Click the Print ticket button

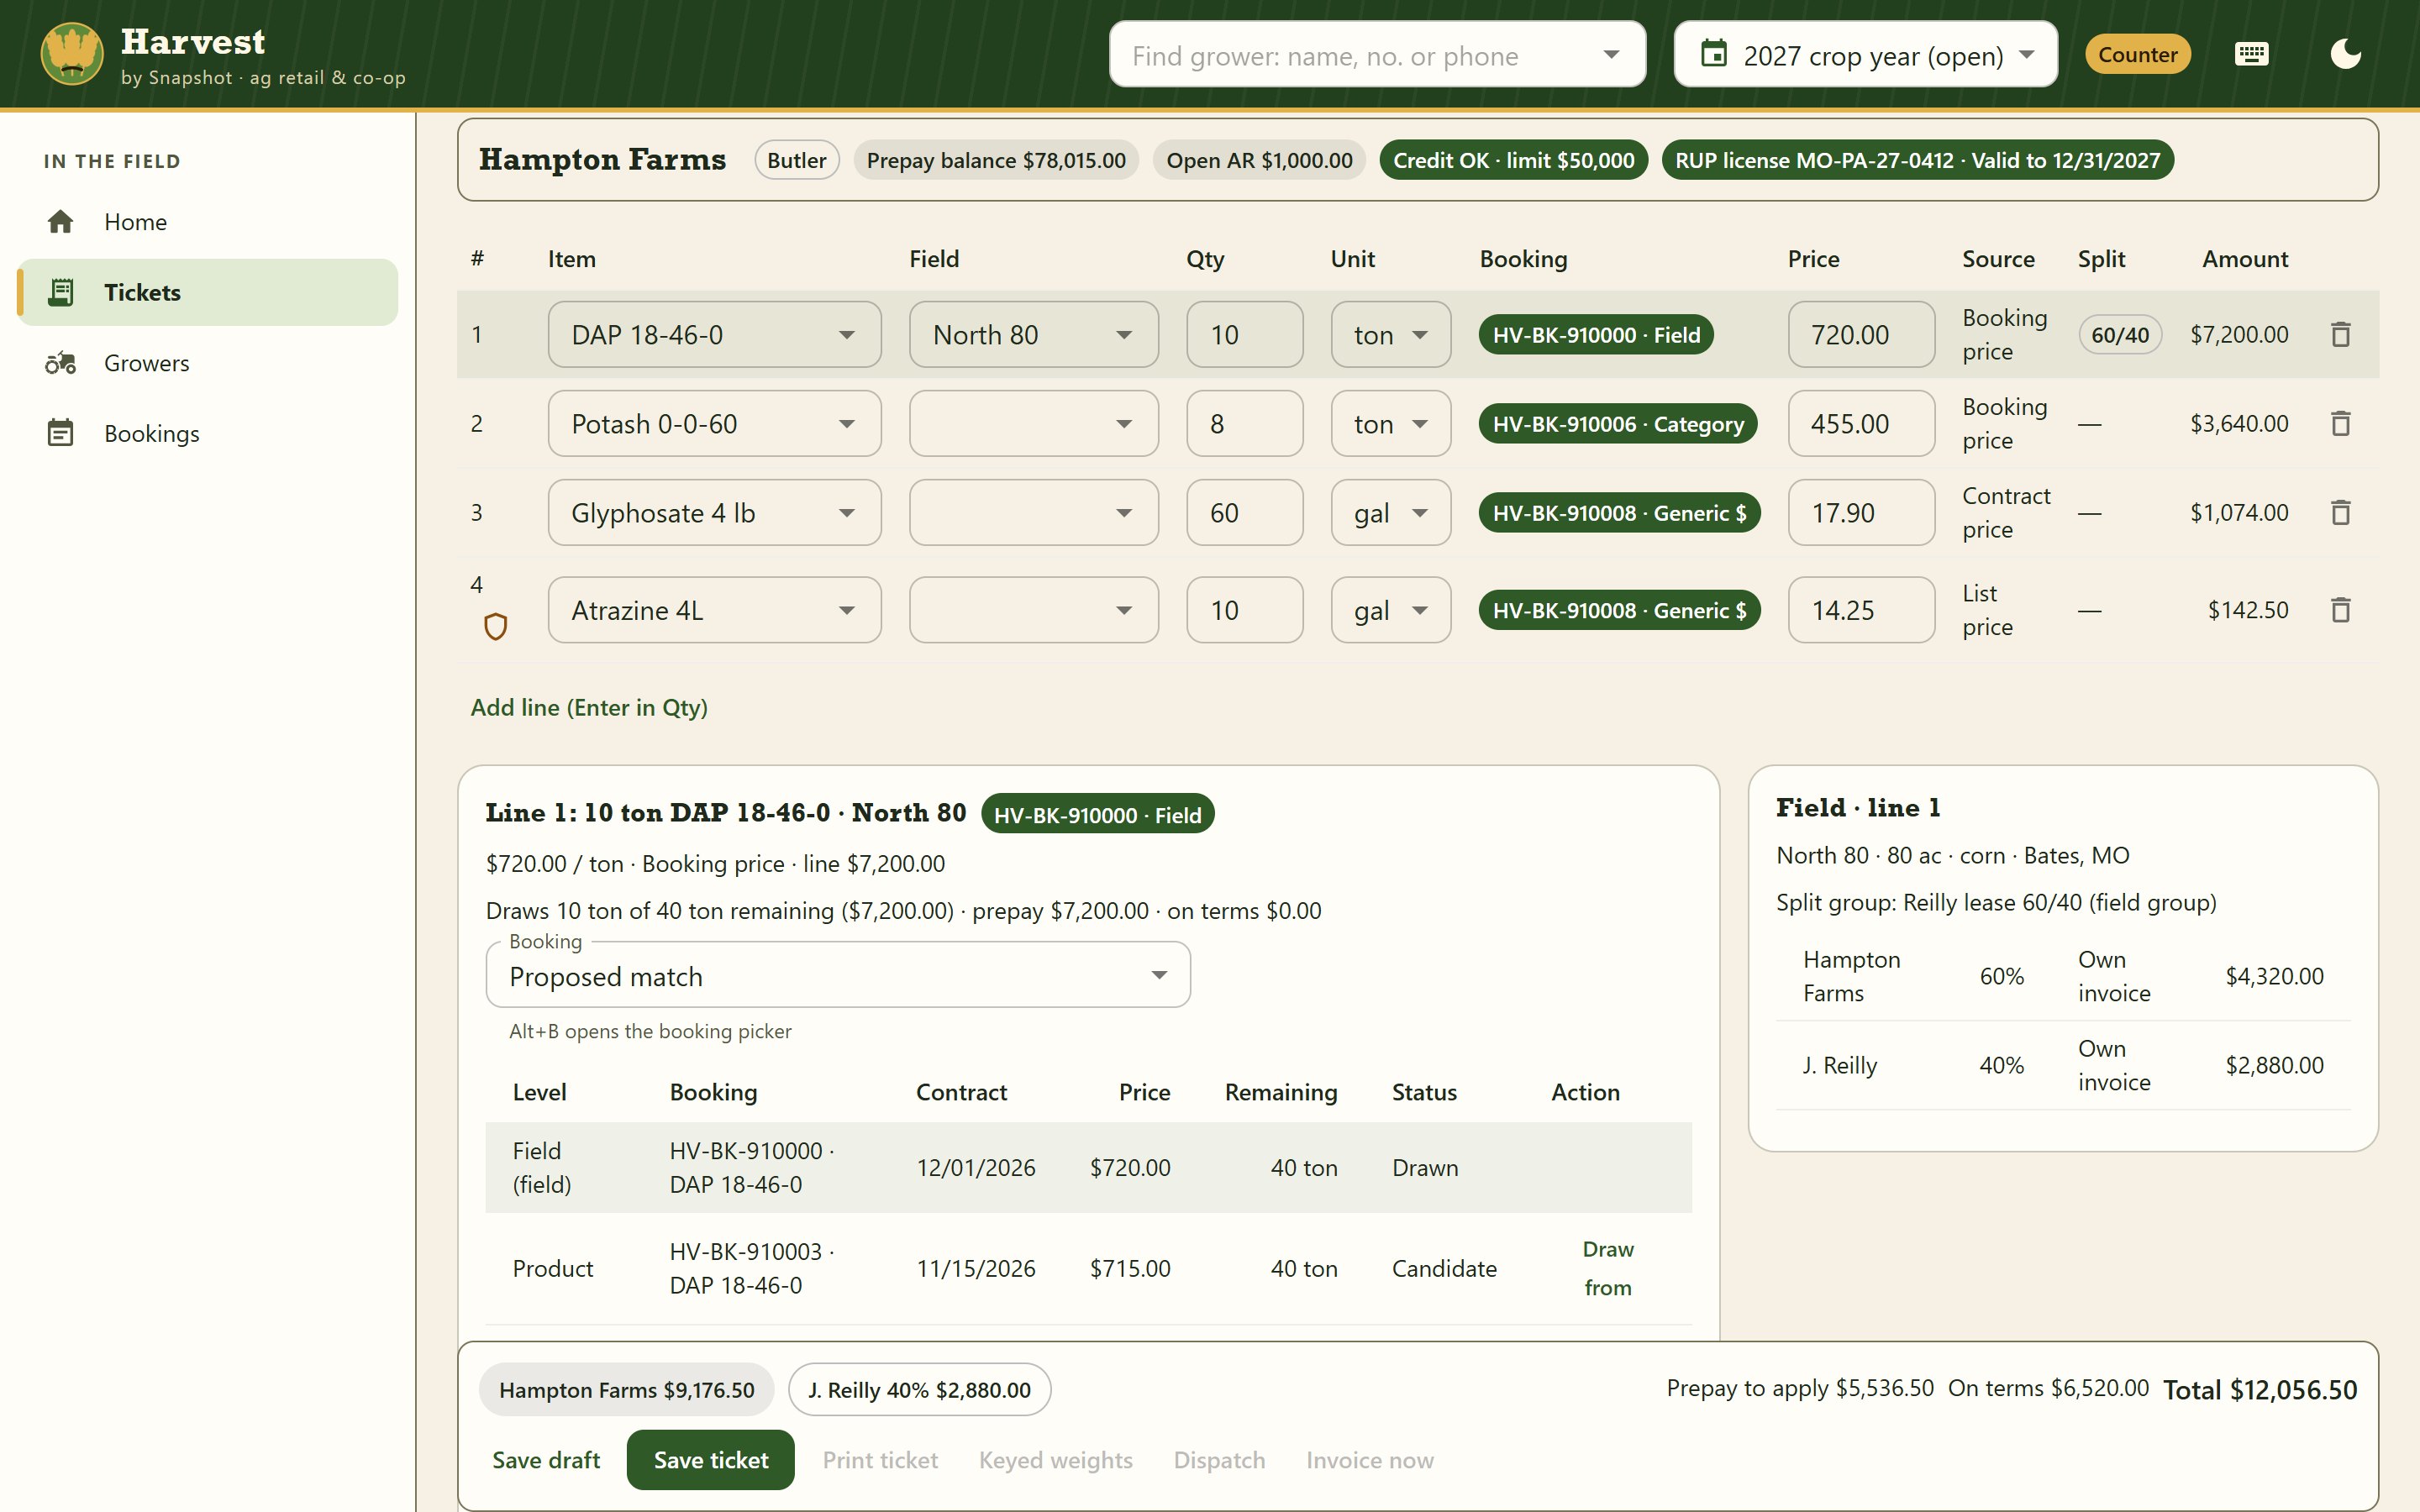880,1459
